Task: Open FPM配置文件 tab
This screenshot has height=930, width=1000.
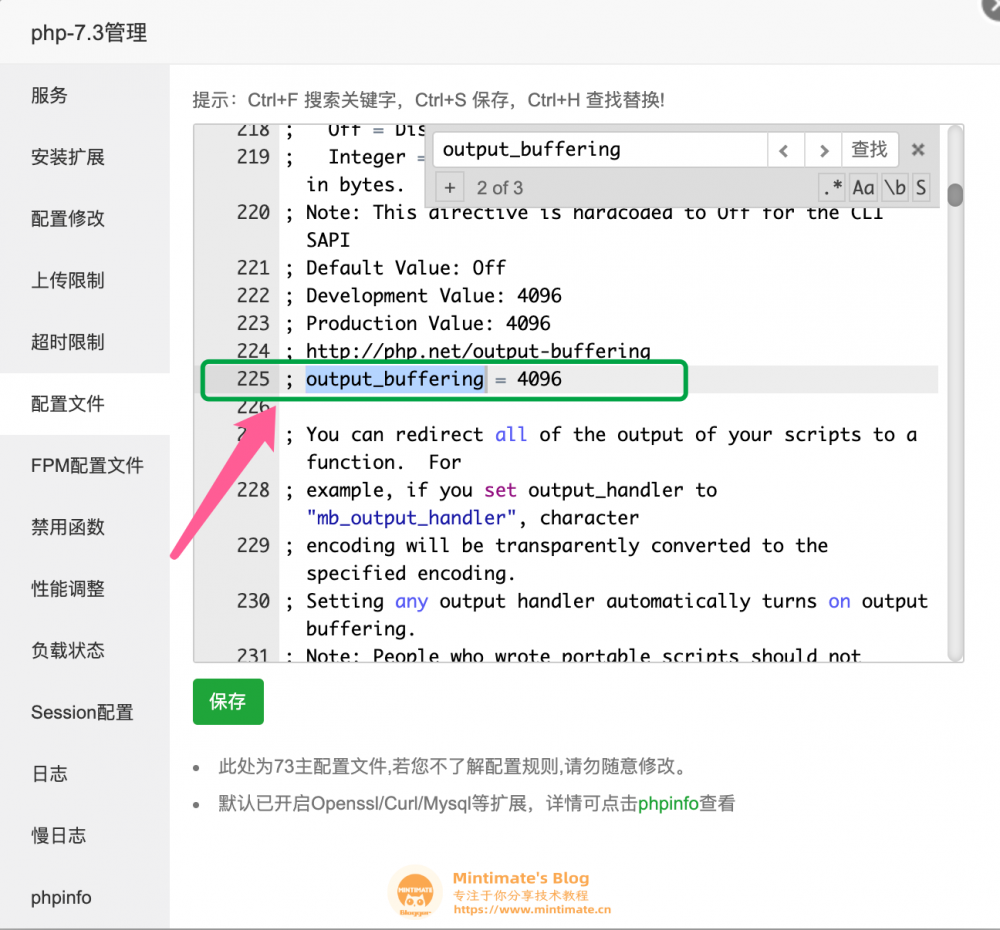Action: (x=85, y=466)
